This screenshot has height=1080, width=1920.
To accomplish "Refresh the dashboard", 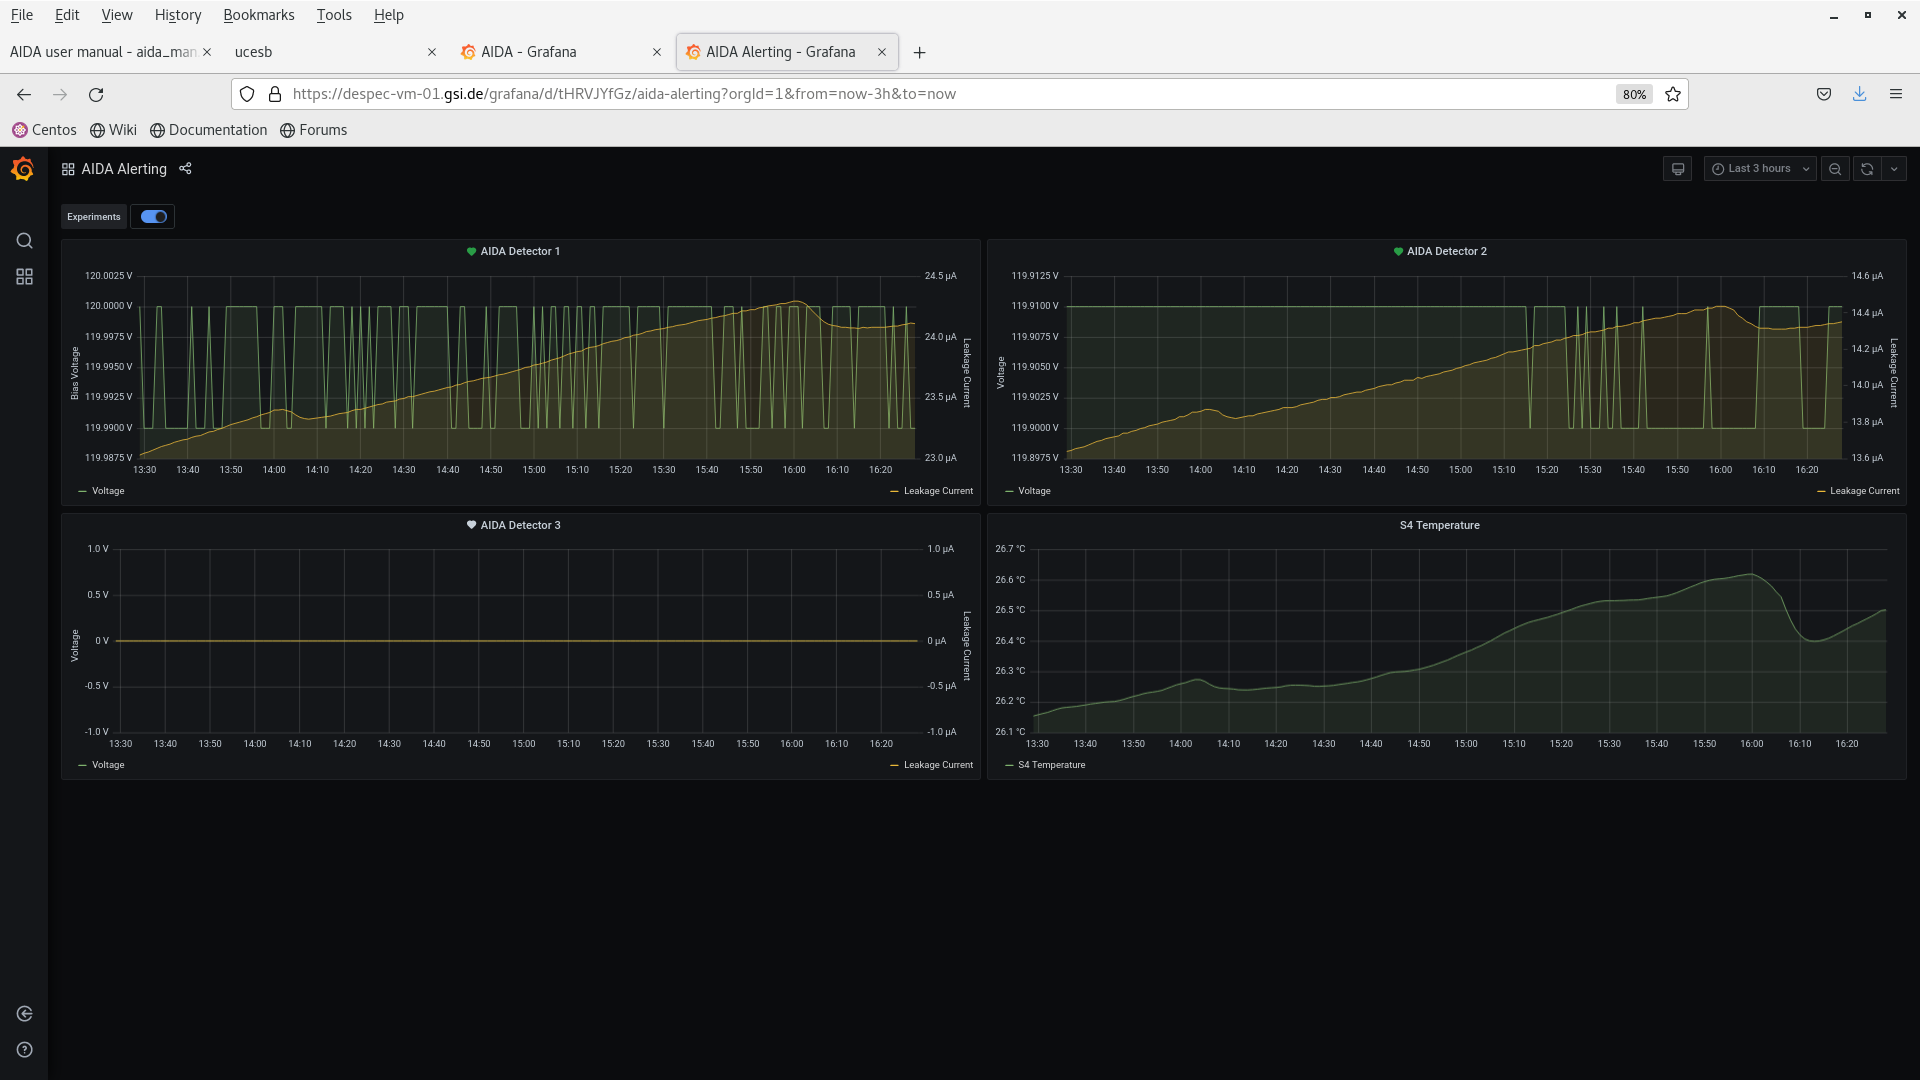I will coord(1867,169).
